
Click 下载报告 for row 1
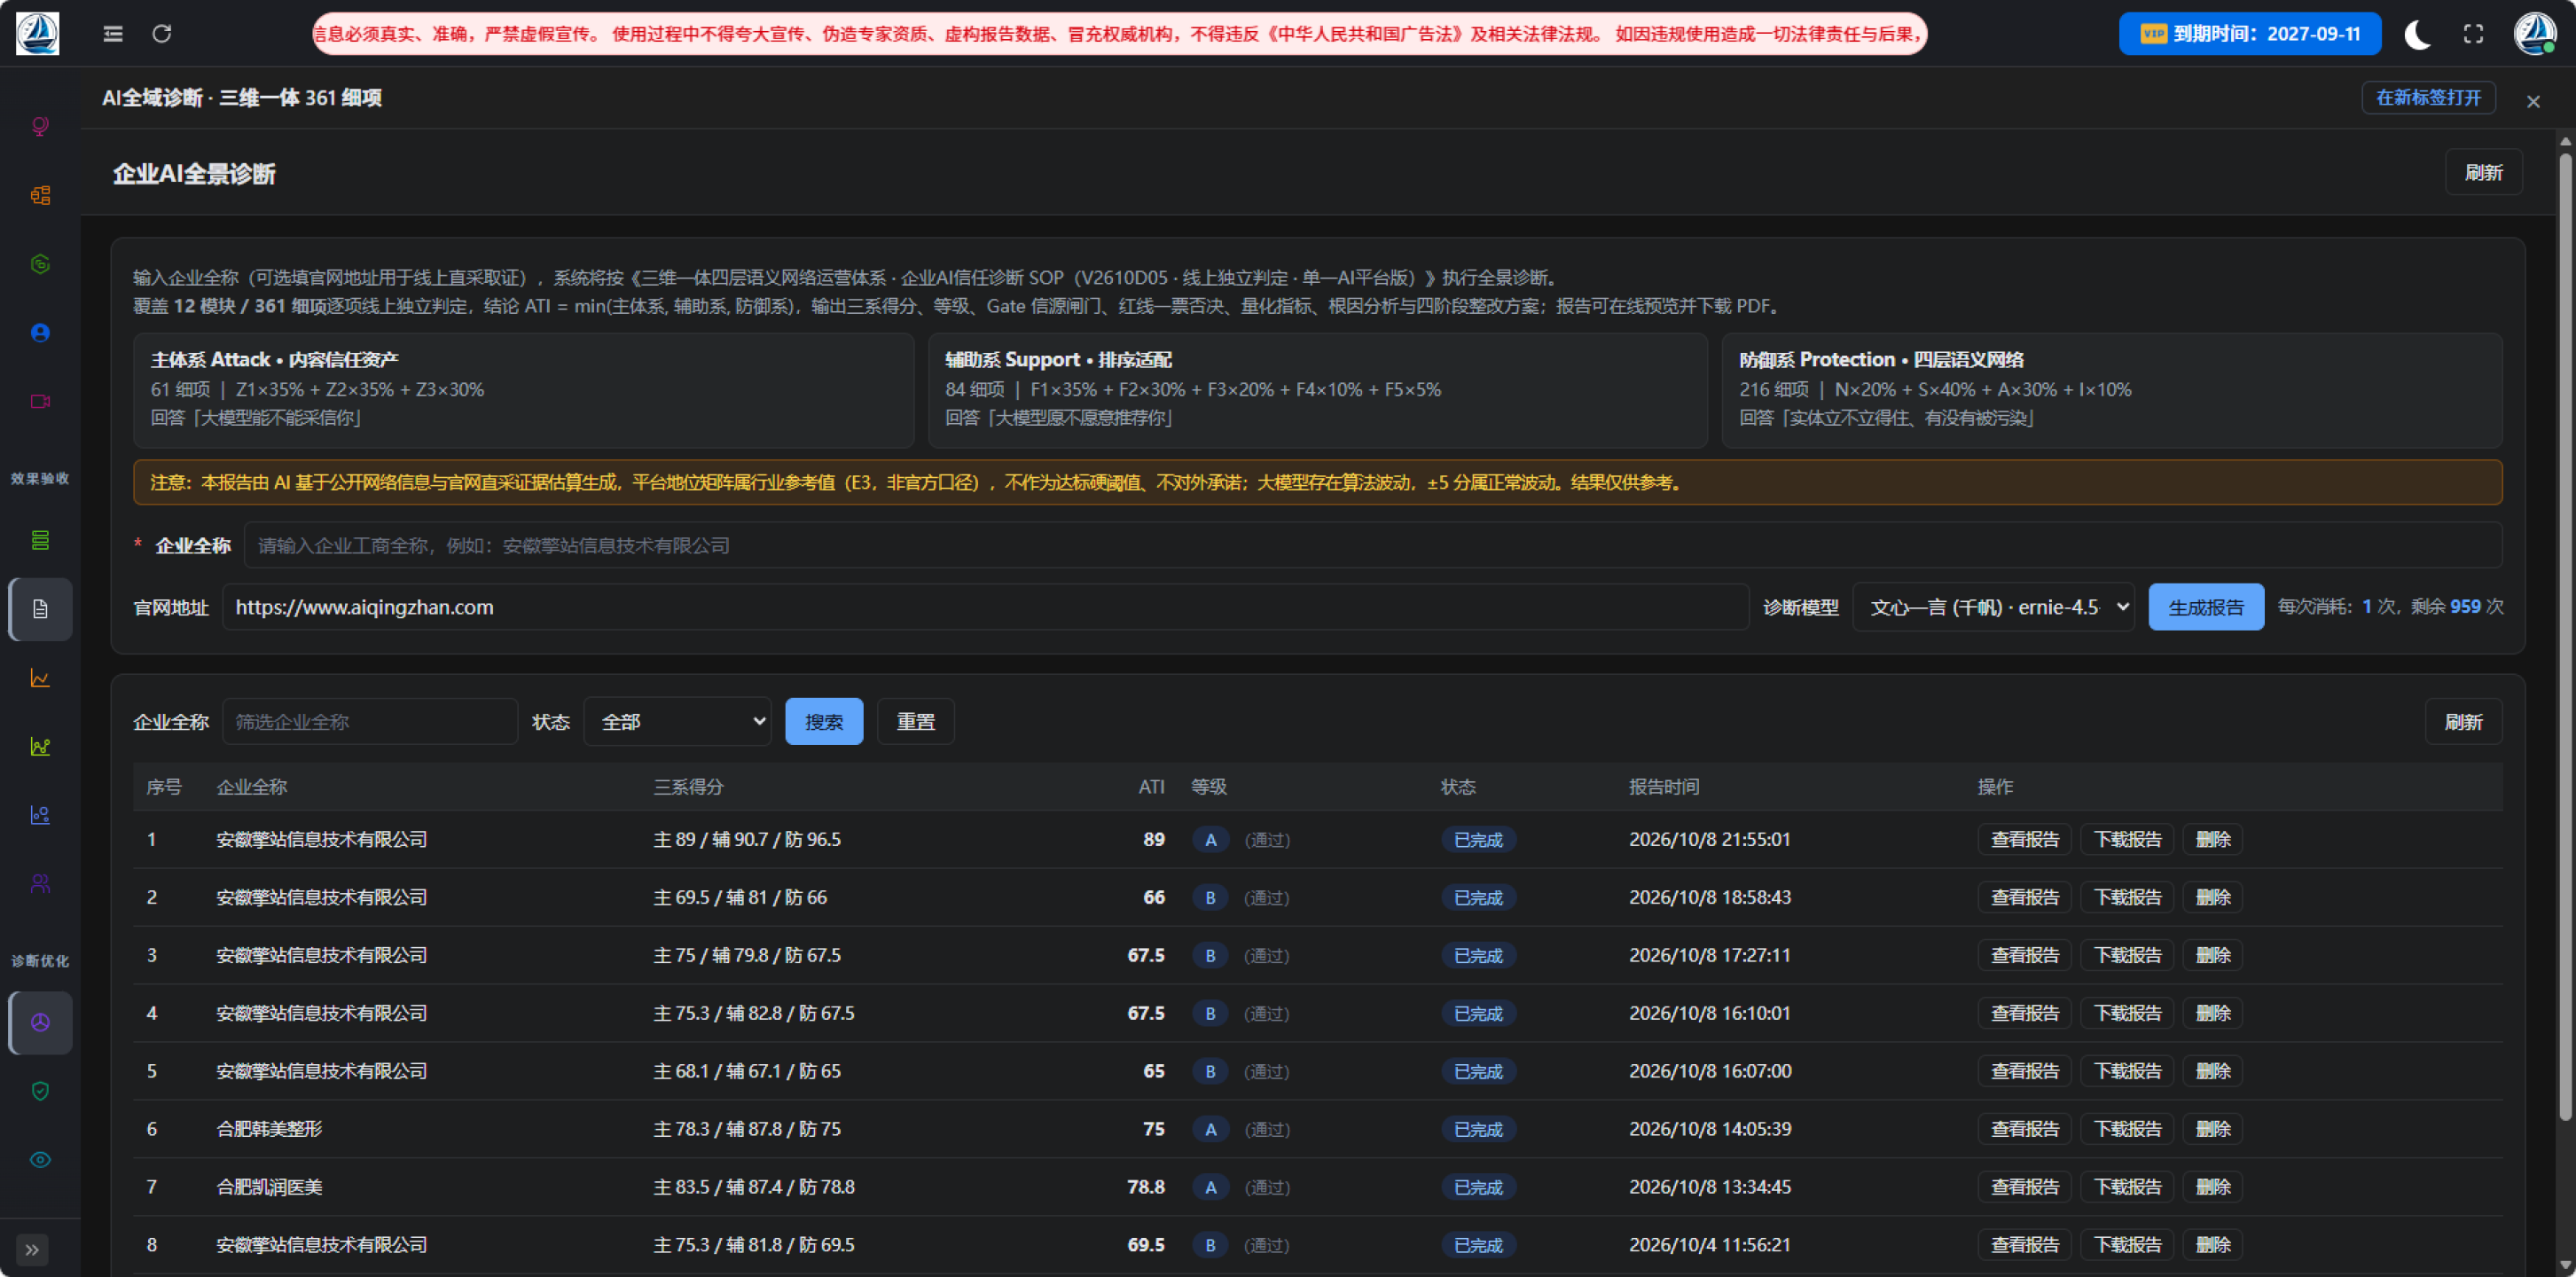2127,840
